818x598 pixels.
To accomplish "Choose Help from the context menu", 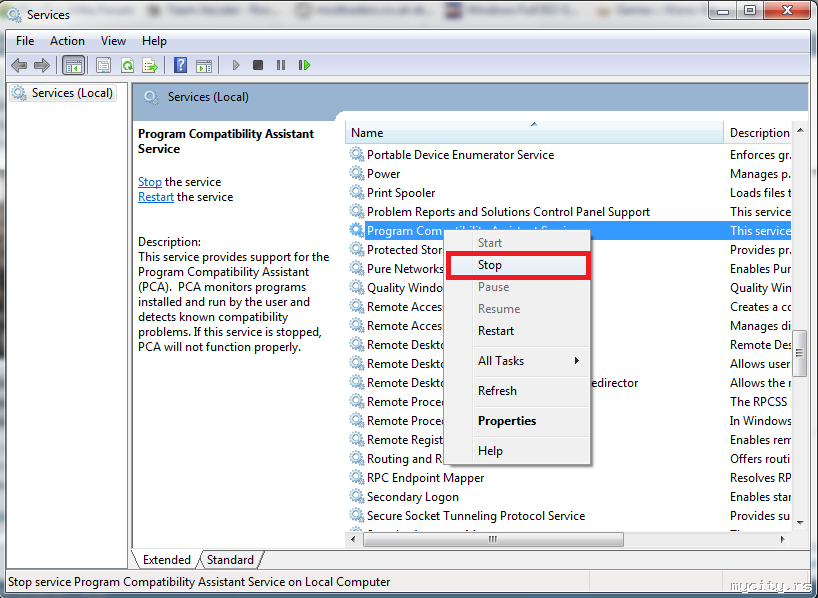I will tap(519, 451).
